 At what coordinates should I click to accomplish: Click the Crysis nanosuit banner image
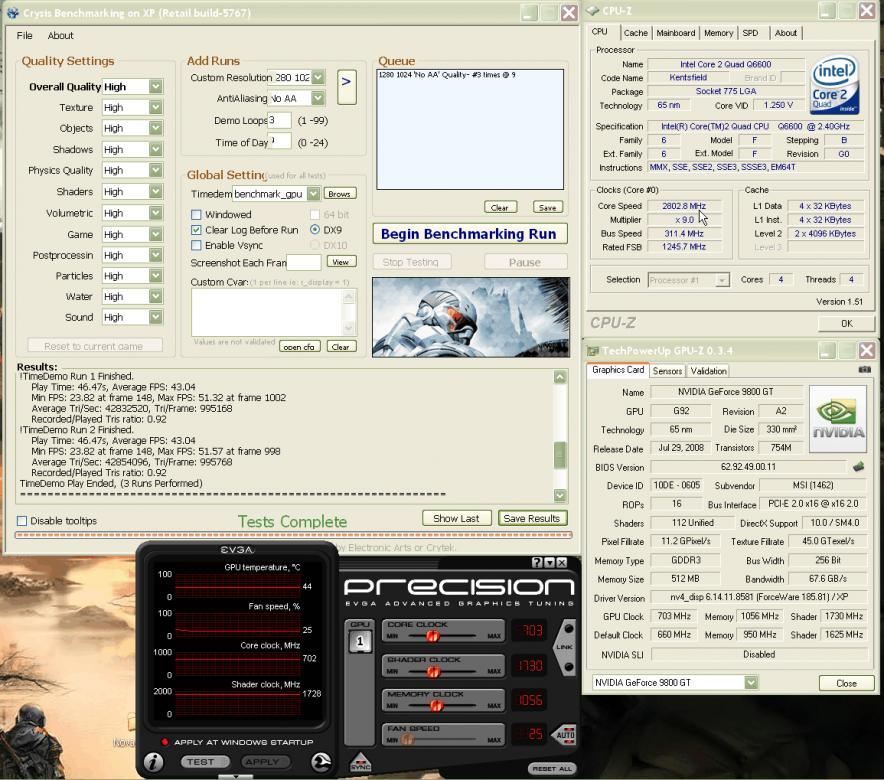[471, 317]
